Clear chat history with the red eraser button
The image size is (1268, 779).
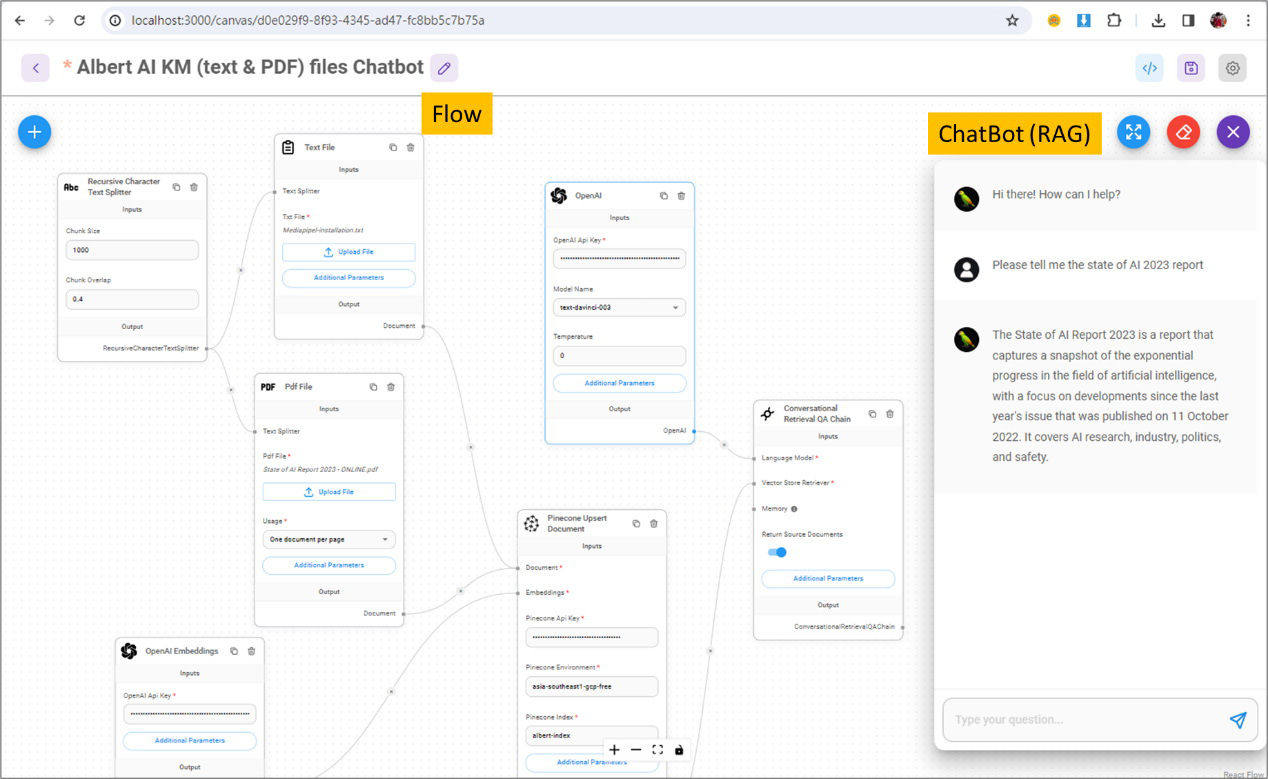(x=1184, y=132)
